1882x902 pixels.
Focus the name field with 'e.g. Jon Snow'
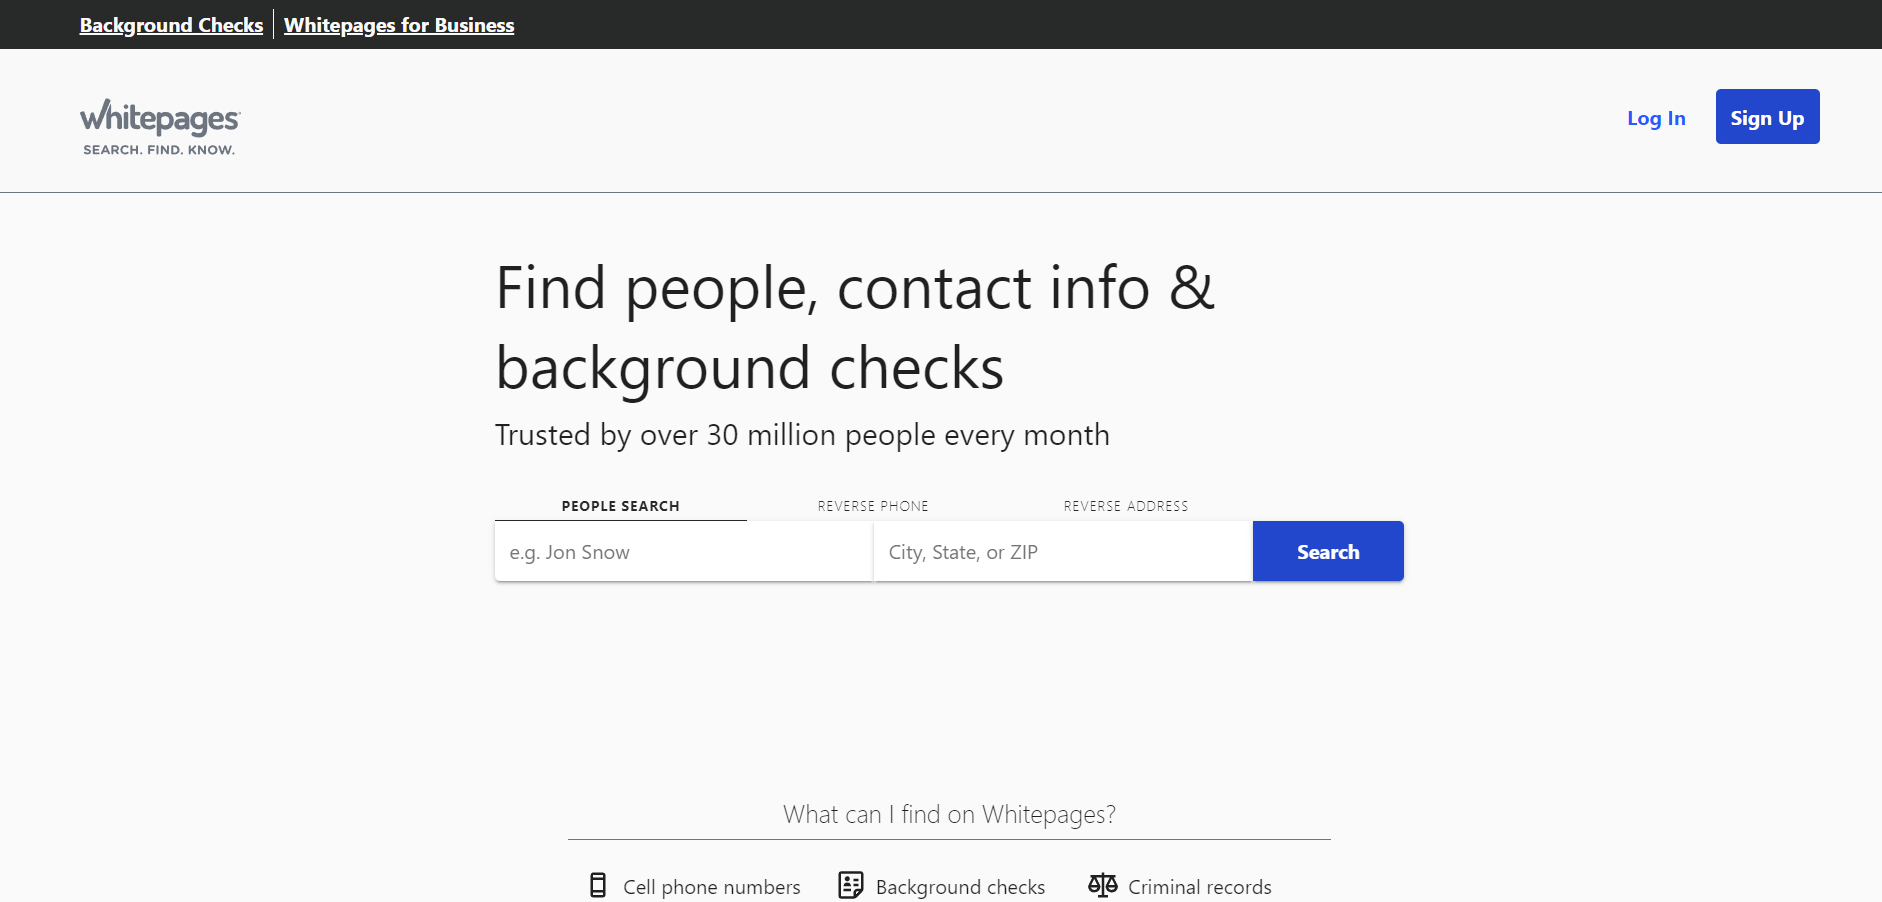pyautogui.click(x=683, y=552)
